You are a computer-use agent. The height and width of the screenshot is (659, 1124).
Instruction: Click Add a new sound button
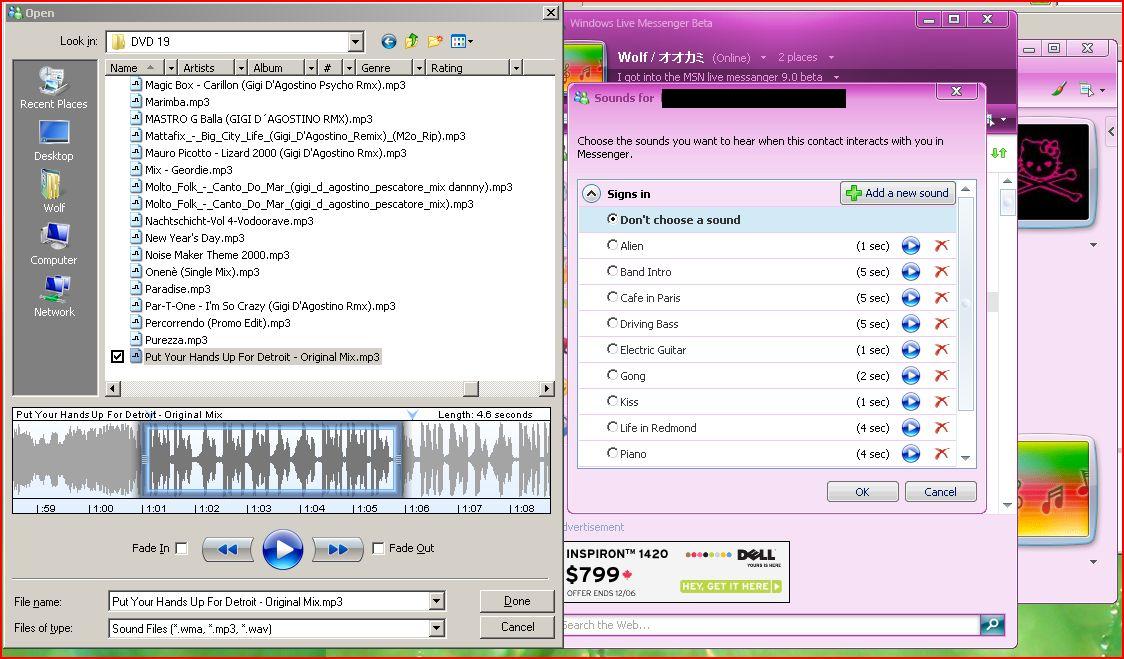pos(897,193)
